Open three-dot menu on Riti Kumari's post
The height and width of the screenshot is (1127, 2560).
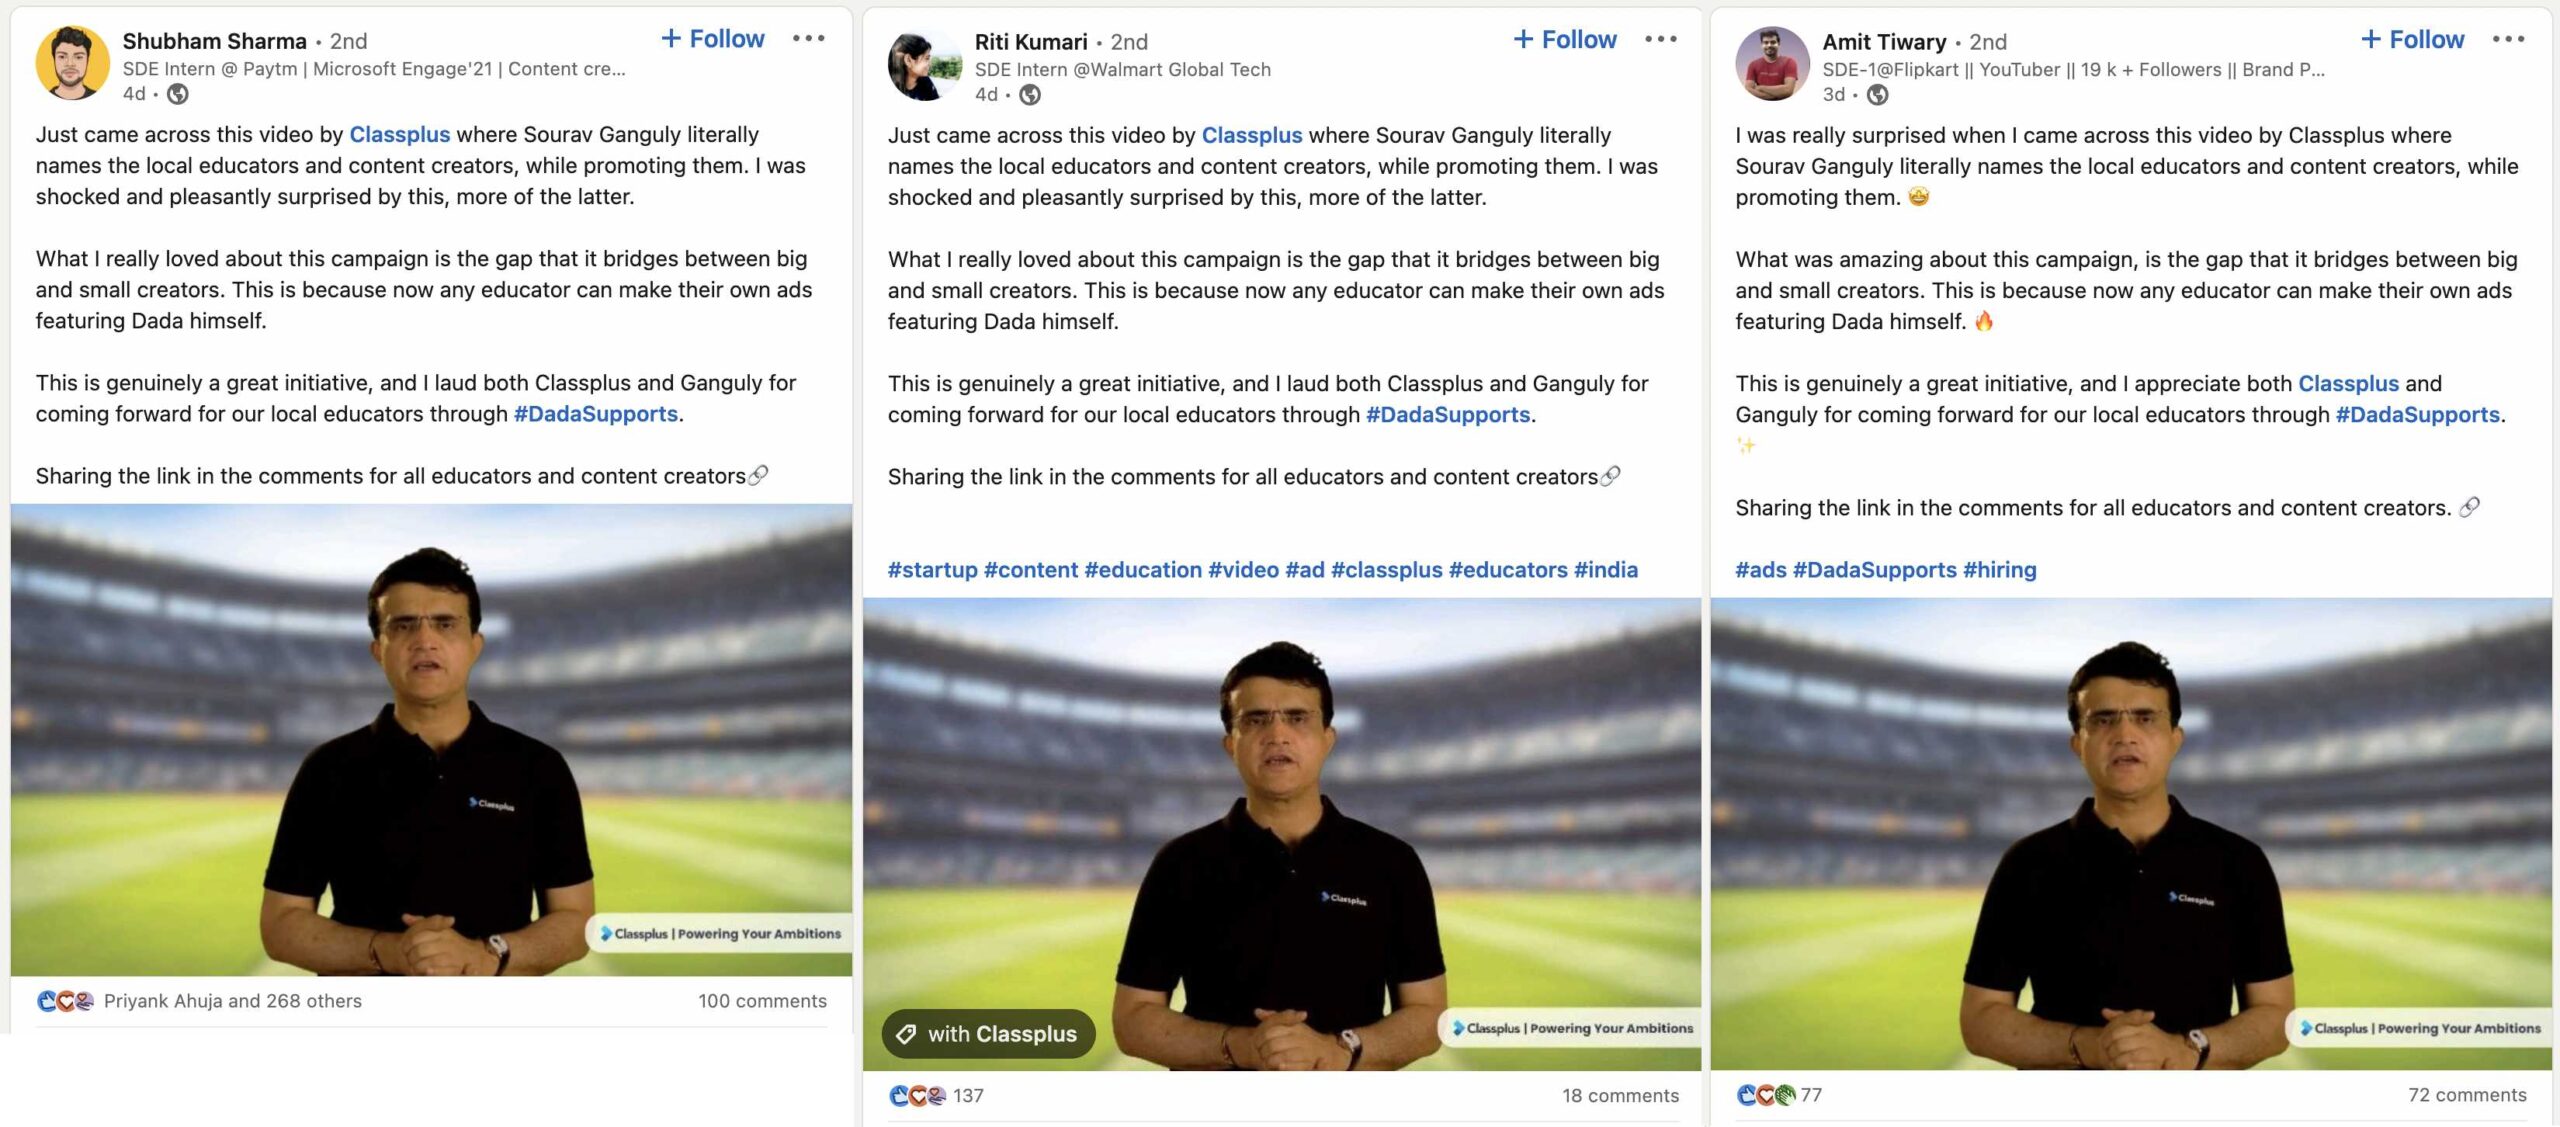(x=1660, y=40)
